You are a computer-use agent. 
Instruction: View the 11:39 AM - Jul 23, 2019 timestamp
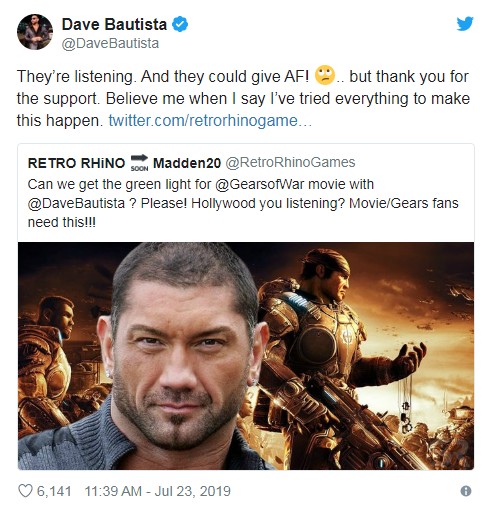[x=157, y=491]
